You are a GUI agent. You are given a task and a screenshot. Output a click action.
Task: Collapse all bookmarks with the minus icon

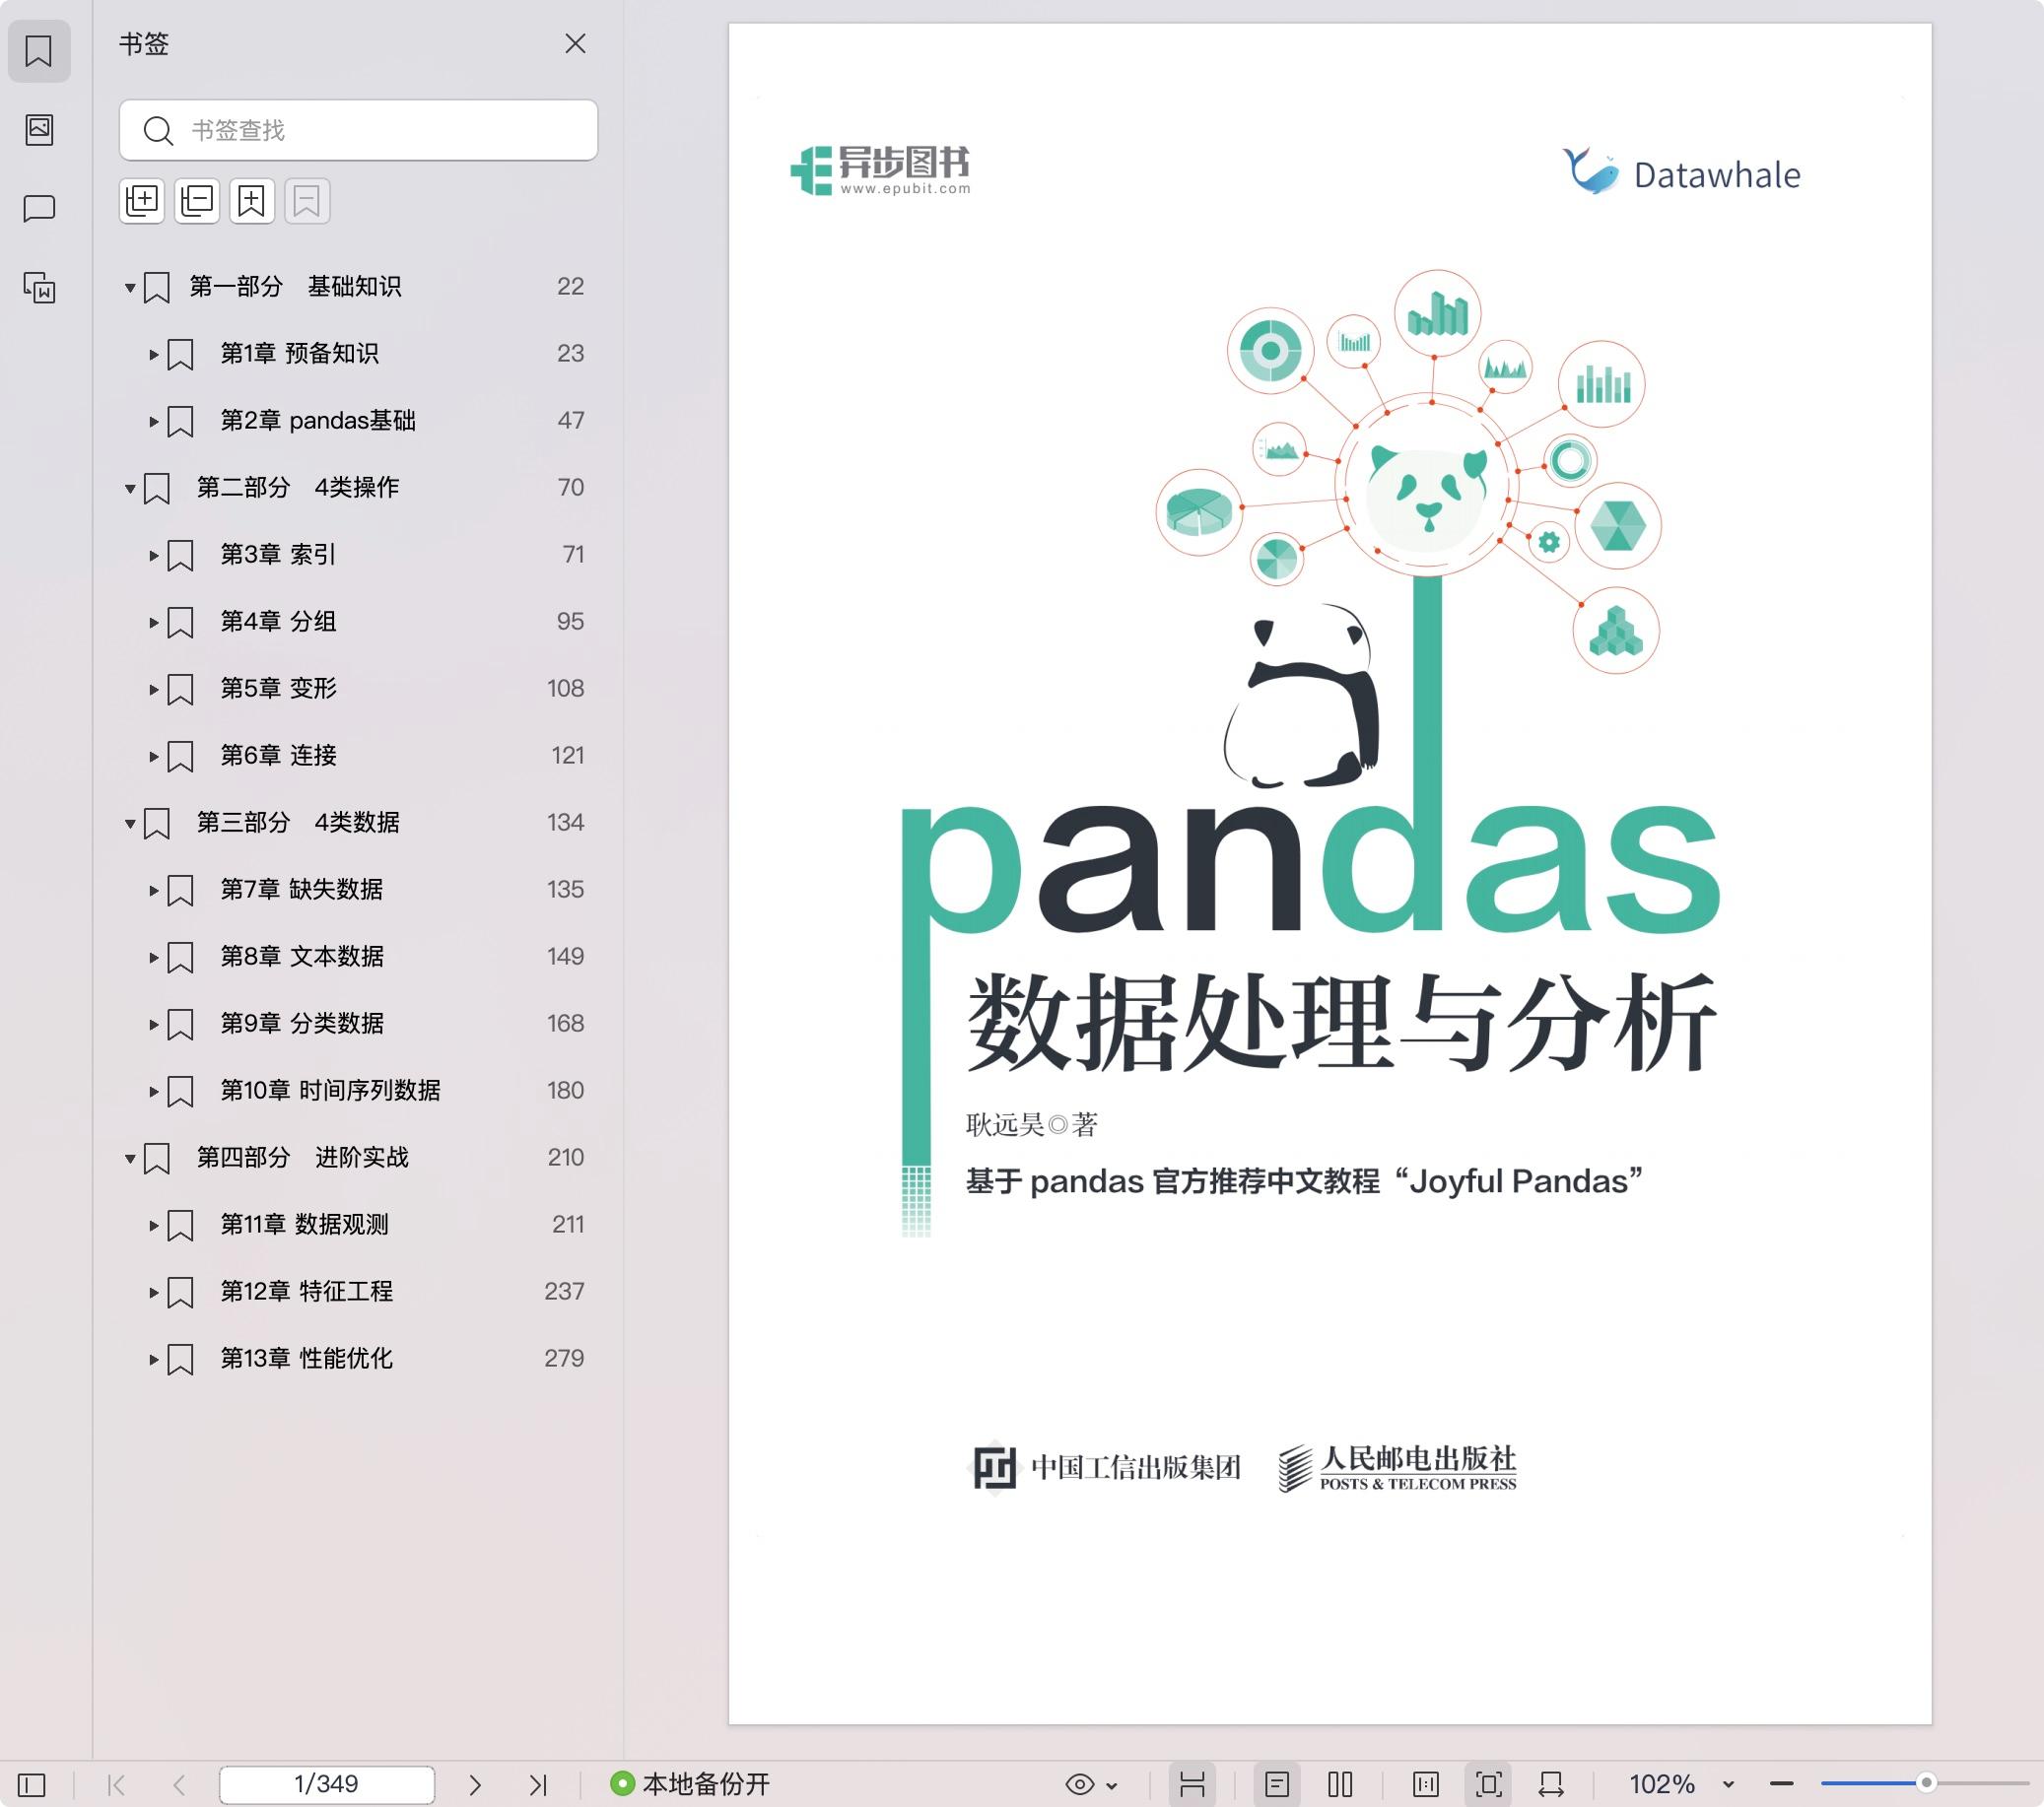coord(197,201)
